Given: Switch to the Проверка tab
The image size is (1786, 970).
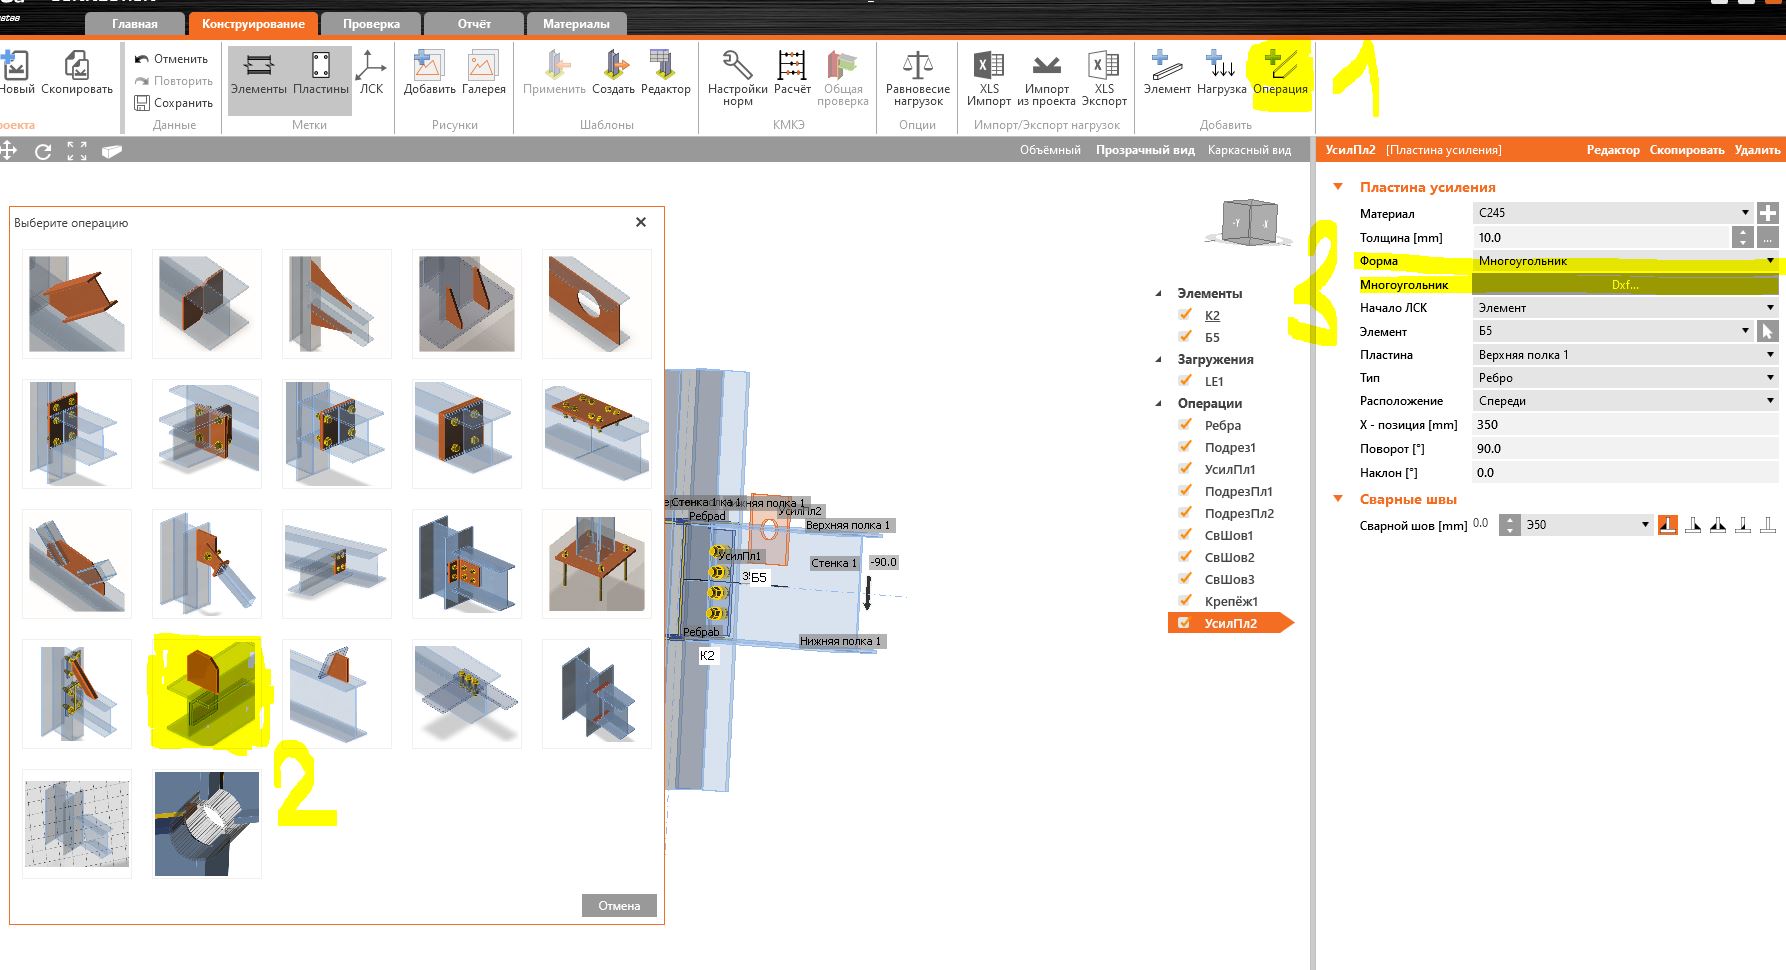Looking at the screenshot, I should pyautogui.click(x=371, y=24).
